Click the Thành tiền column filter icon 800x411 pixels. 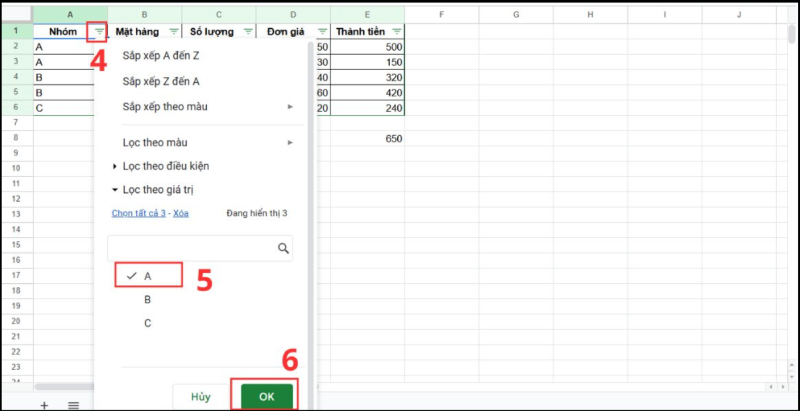tap(396, 32)
